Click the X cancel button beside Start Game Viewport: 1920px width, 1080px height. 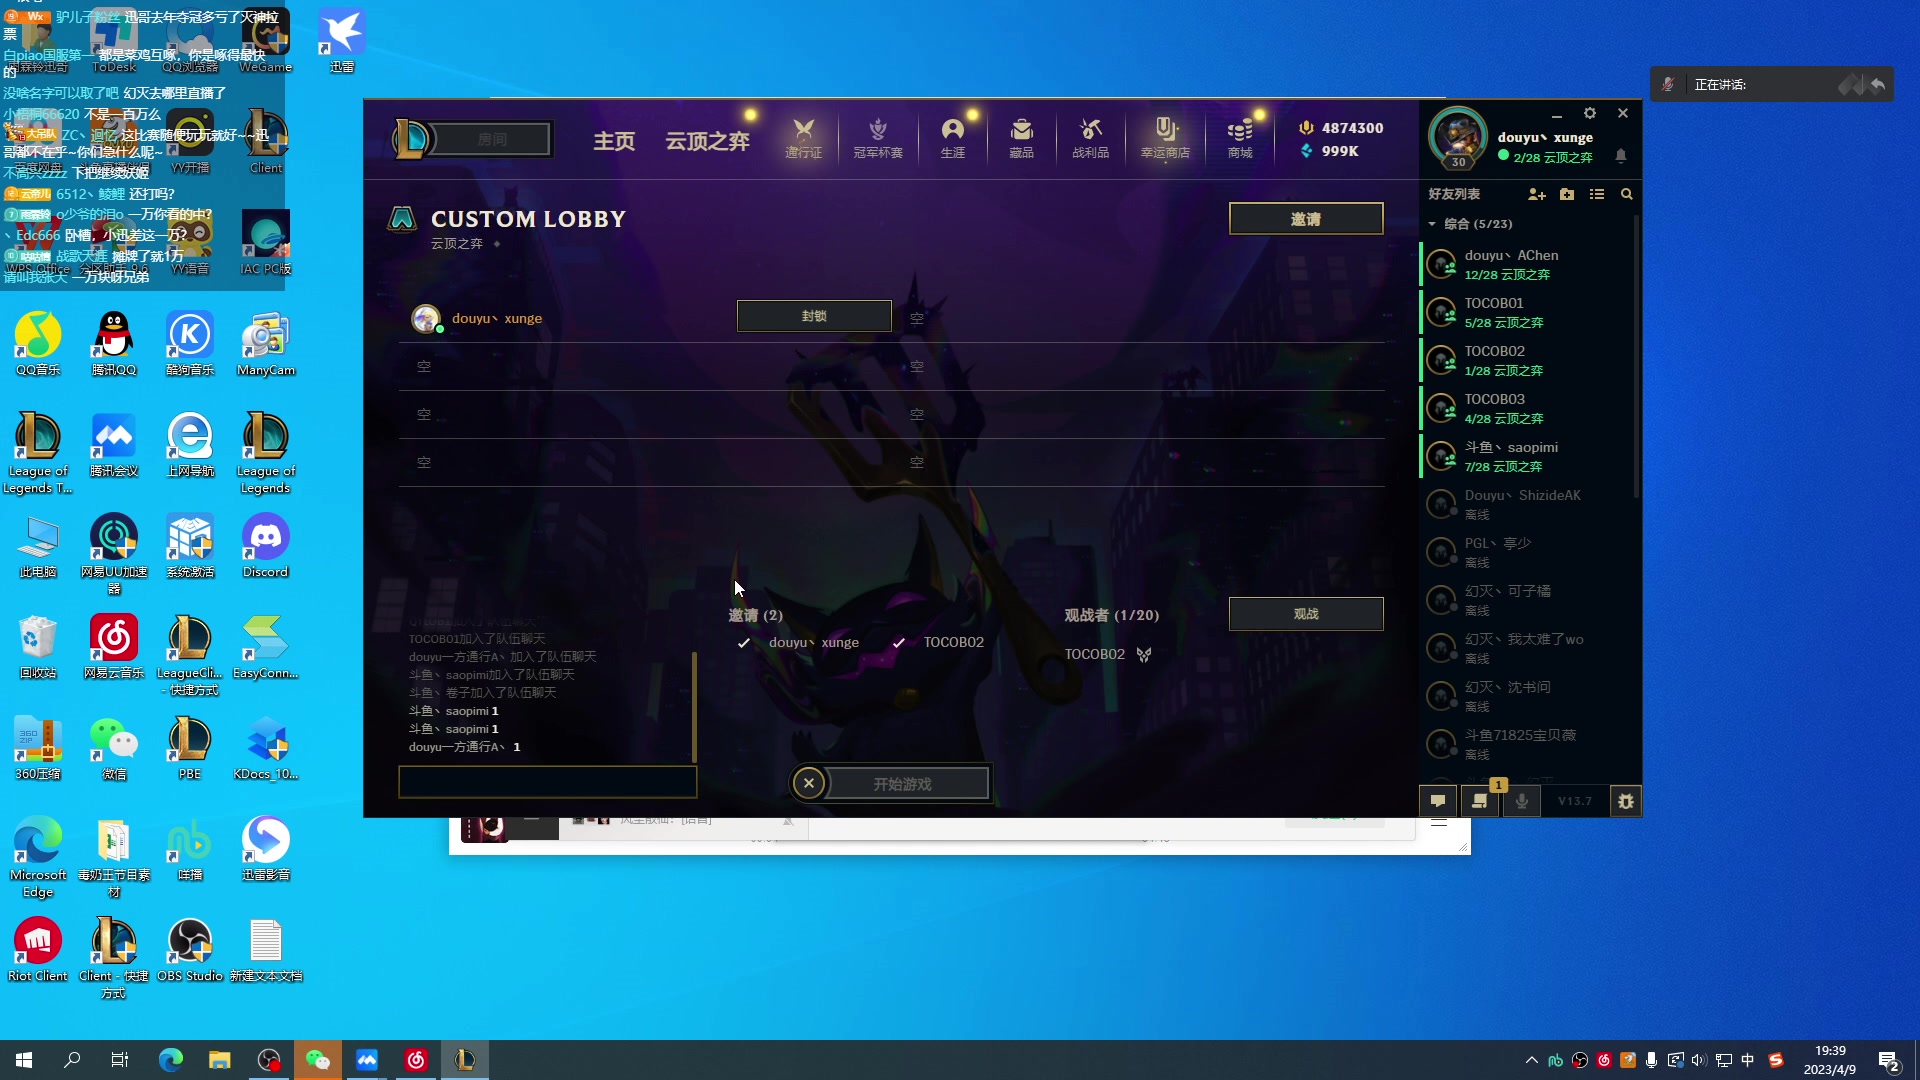809,783
